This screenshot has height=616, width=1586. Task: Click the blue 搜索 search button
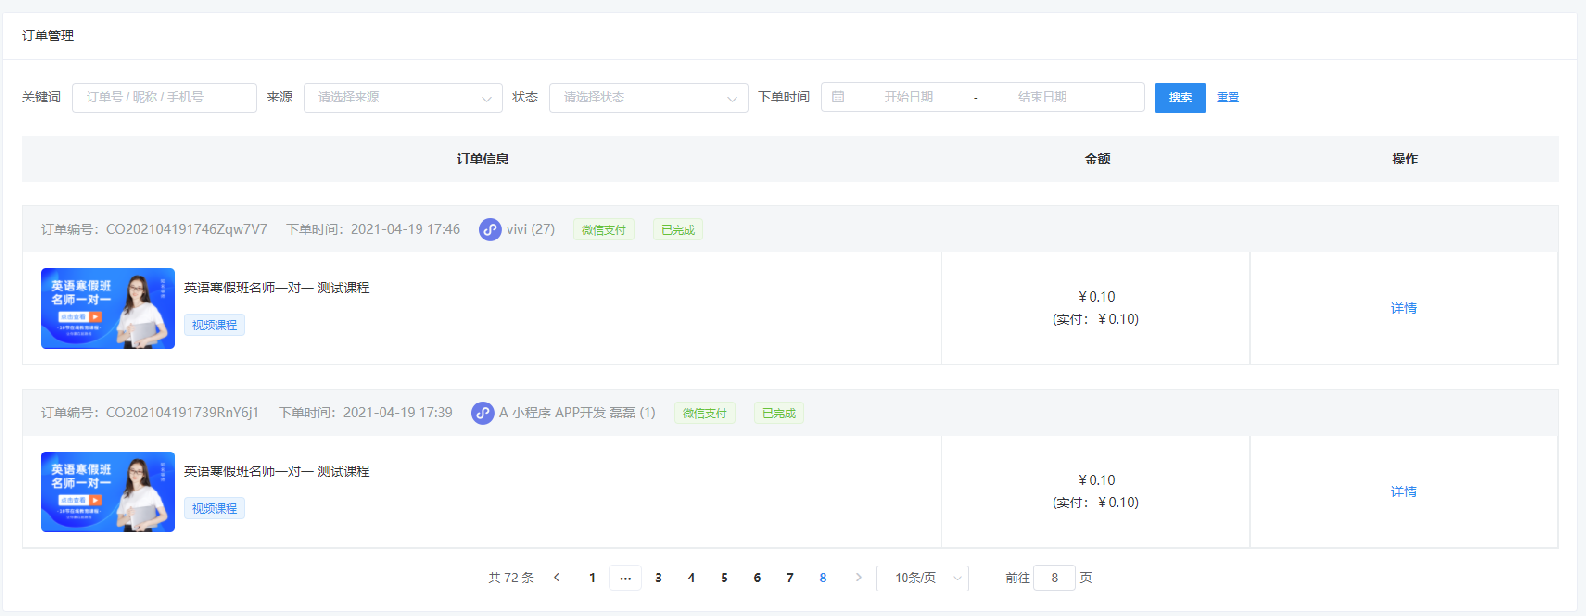point(1180,98)
